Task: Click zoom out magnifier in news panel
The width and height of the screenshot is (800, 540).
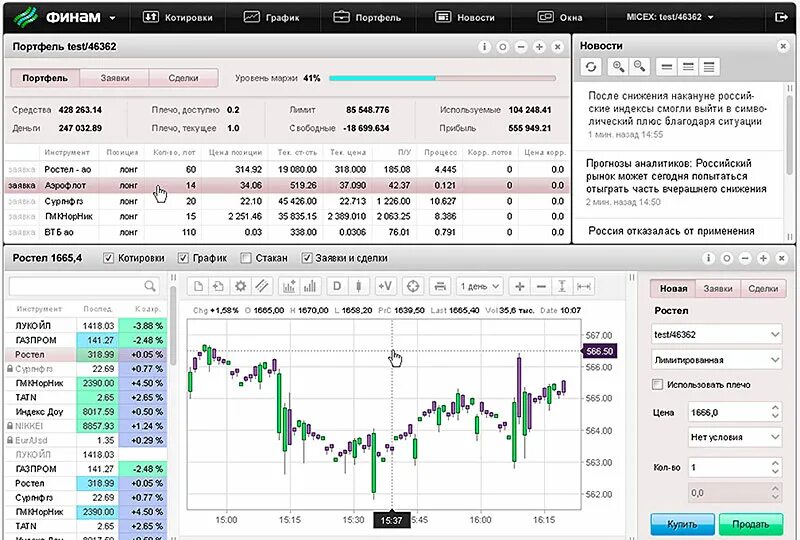Action: [x=639, y=67]
